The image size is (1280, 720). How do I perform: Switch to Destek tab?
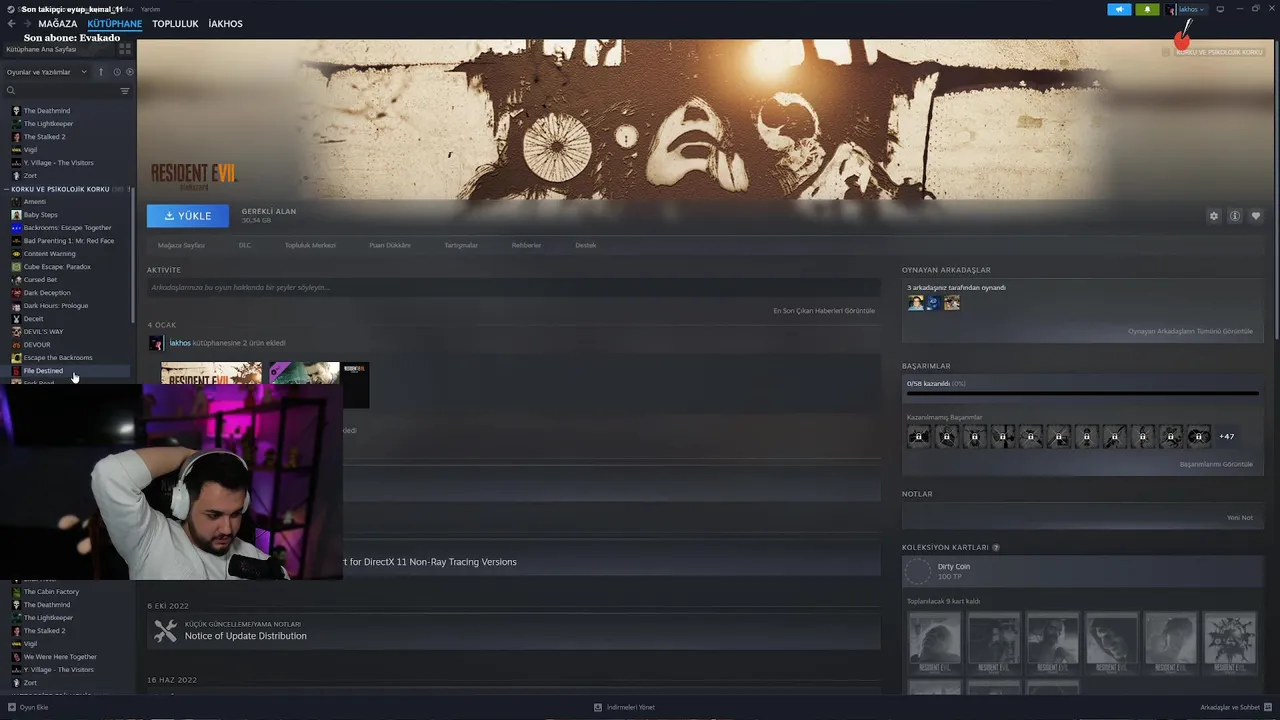tap(585, 245)
